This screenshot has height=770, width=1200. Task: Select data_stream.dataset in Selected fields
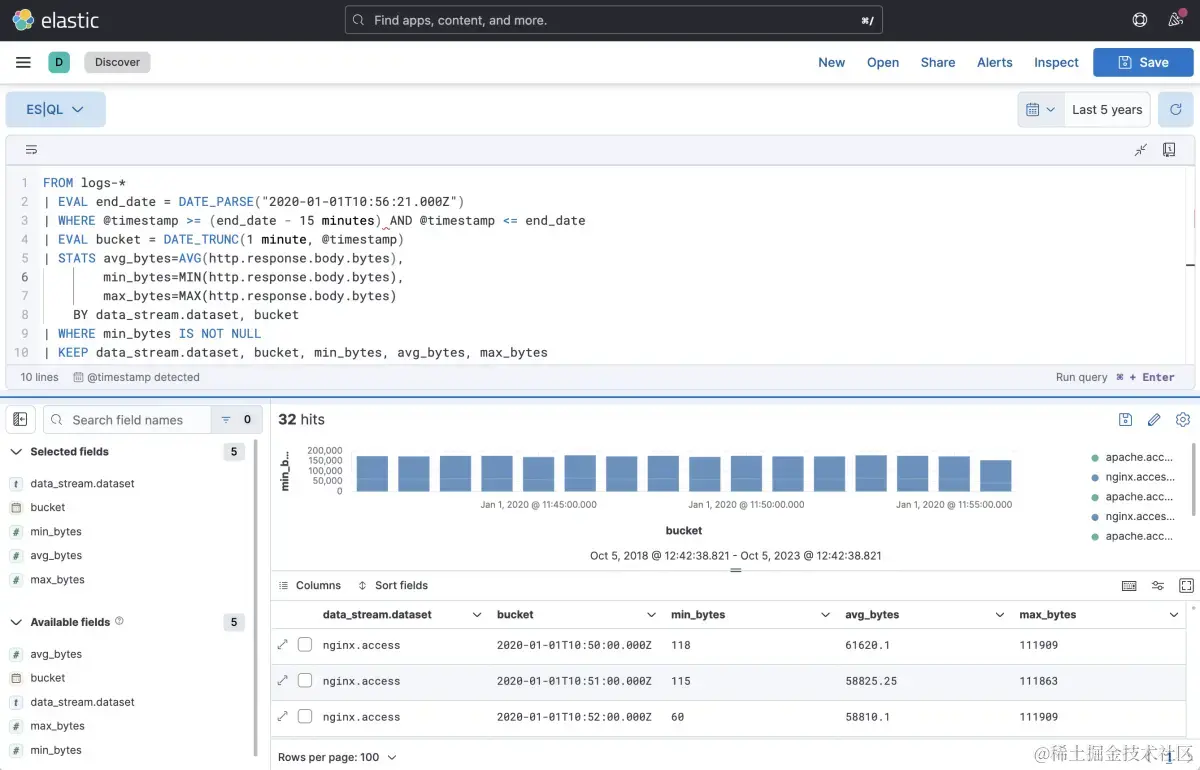(82, 483)
